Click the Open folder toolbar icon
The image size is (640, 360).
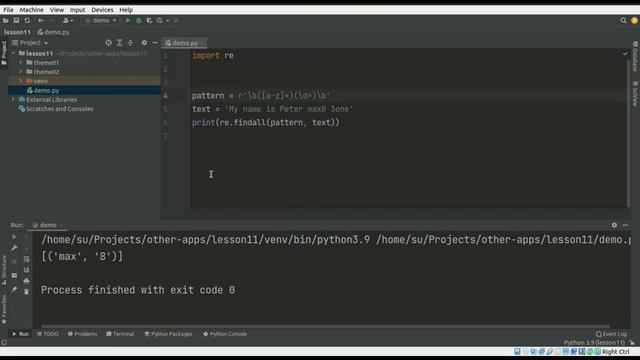pyautogui.click(x=6, y=20)
